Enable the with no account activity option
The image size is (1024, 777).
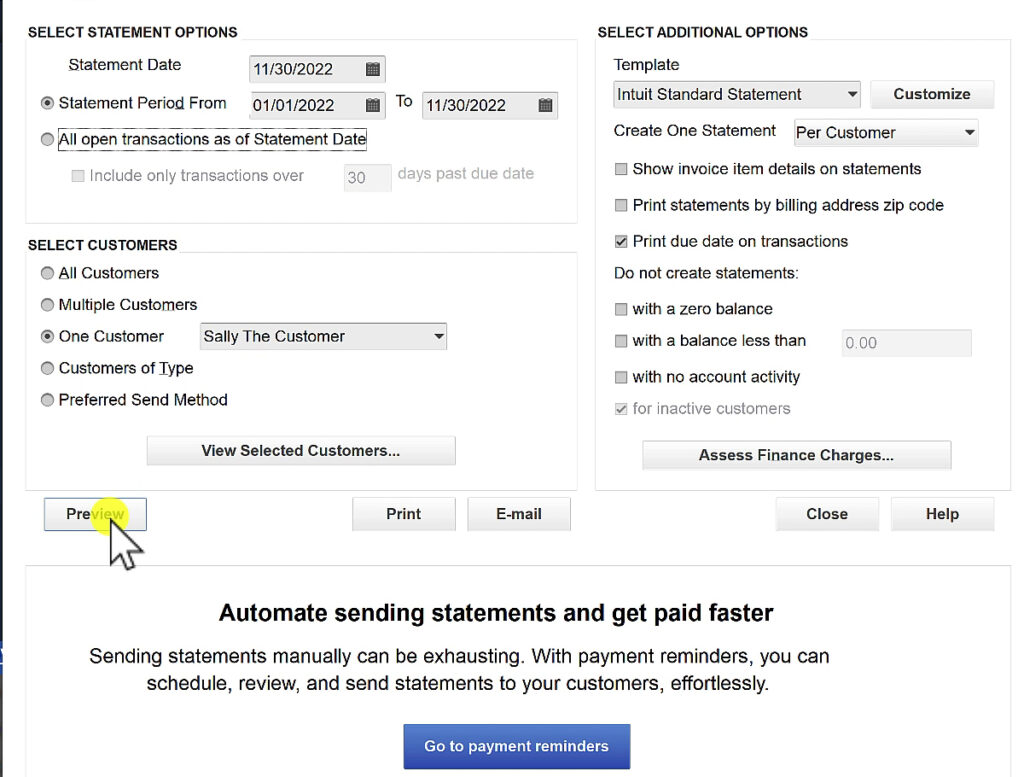(x=620, y=377)
